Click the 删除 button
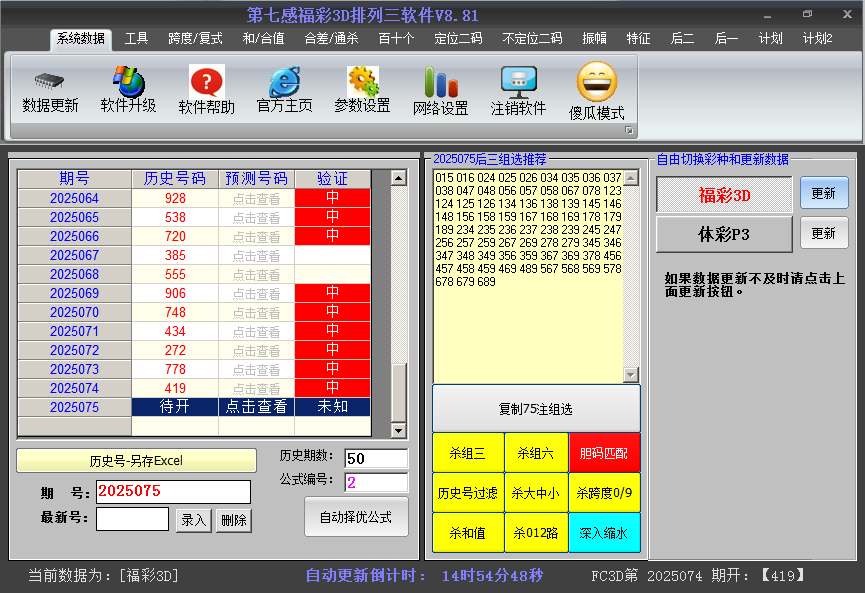The width and height of the screenshot is (865, 593). tap(234, 520)
